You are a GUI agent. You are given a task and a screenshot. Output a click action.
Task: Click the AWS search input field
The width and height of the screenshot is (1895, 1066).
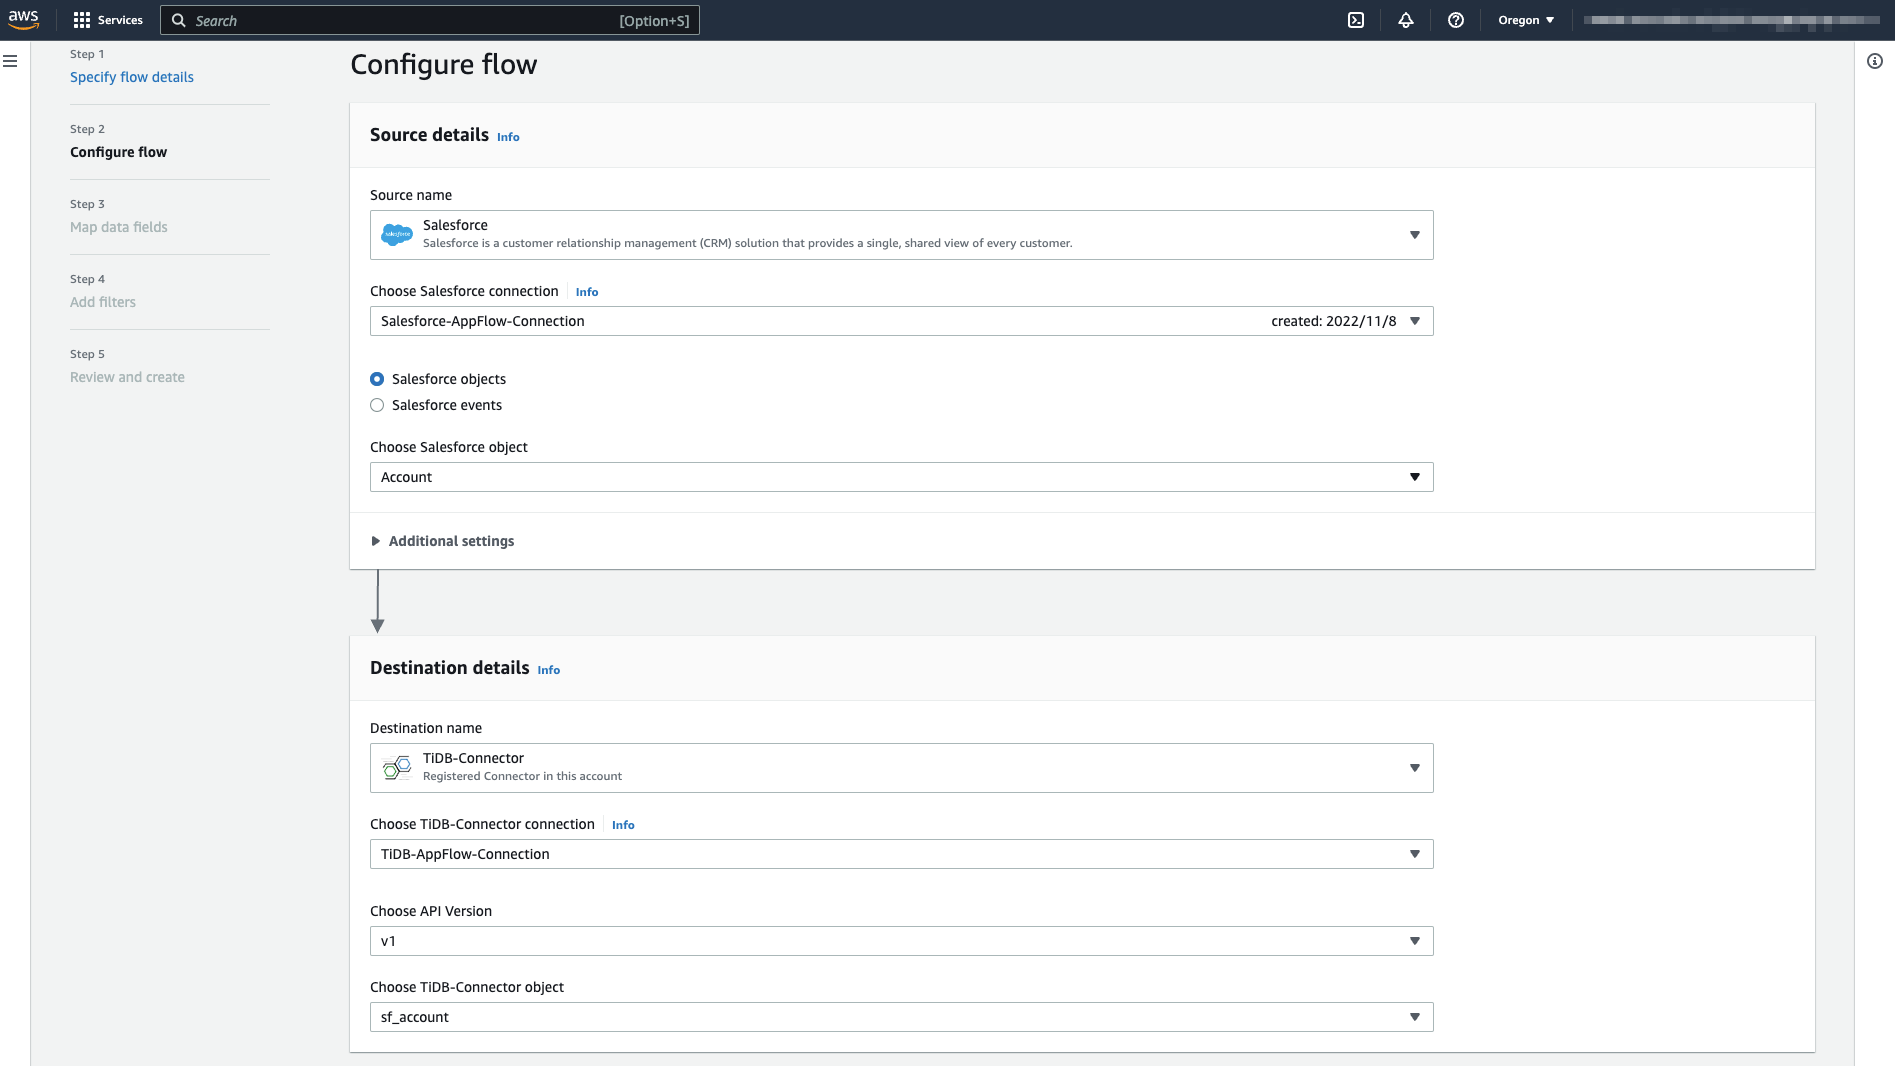tap(400, 20)
